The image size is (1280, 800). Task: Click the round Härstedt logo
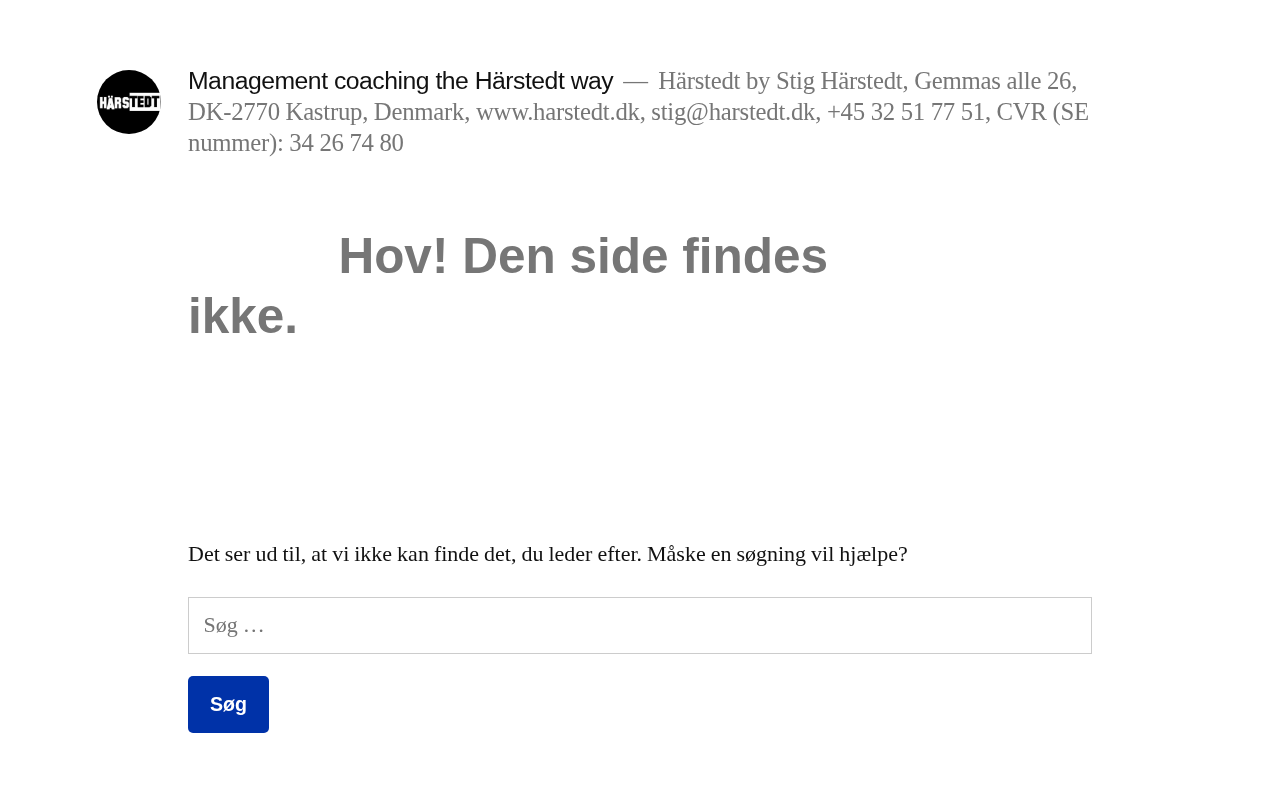(129, 102)
